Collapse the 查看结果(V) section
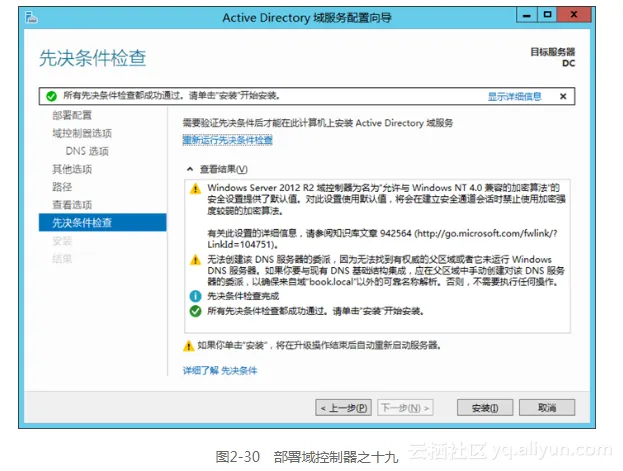Viewport: 623px width, 471px height. 190,169
